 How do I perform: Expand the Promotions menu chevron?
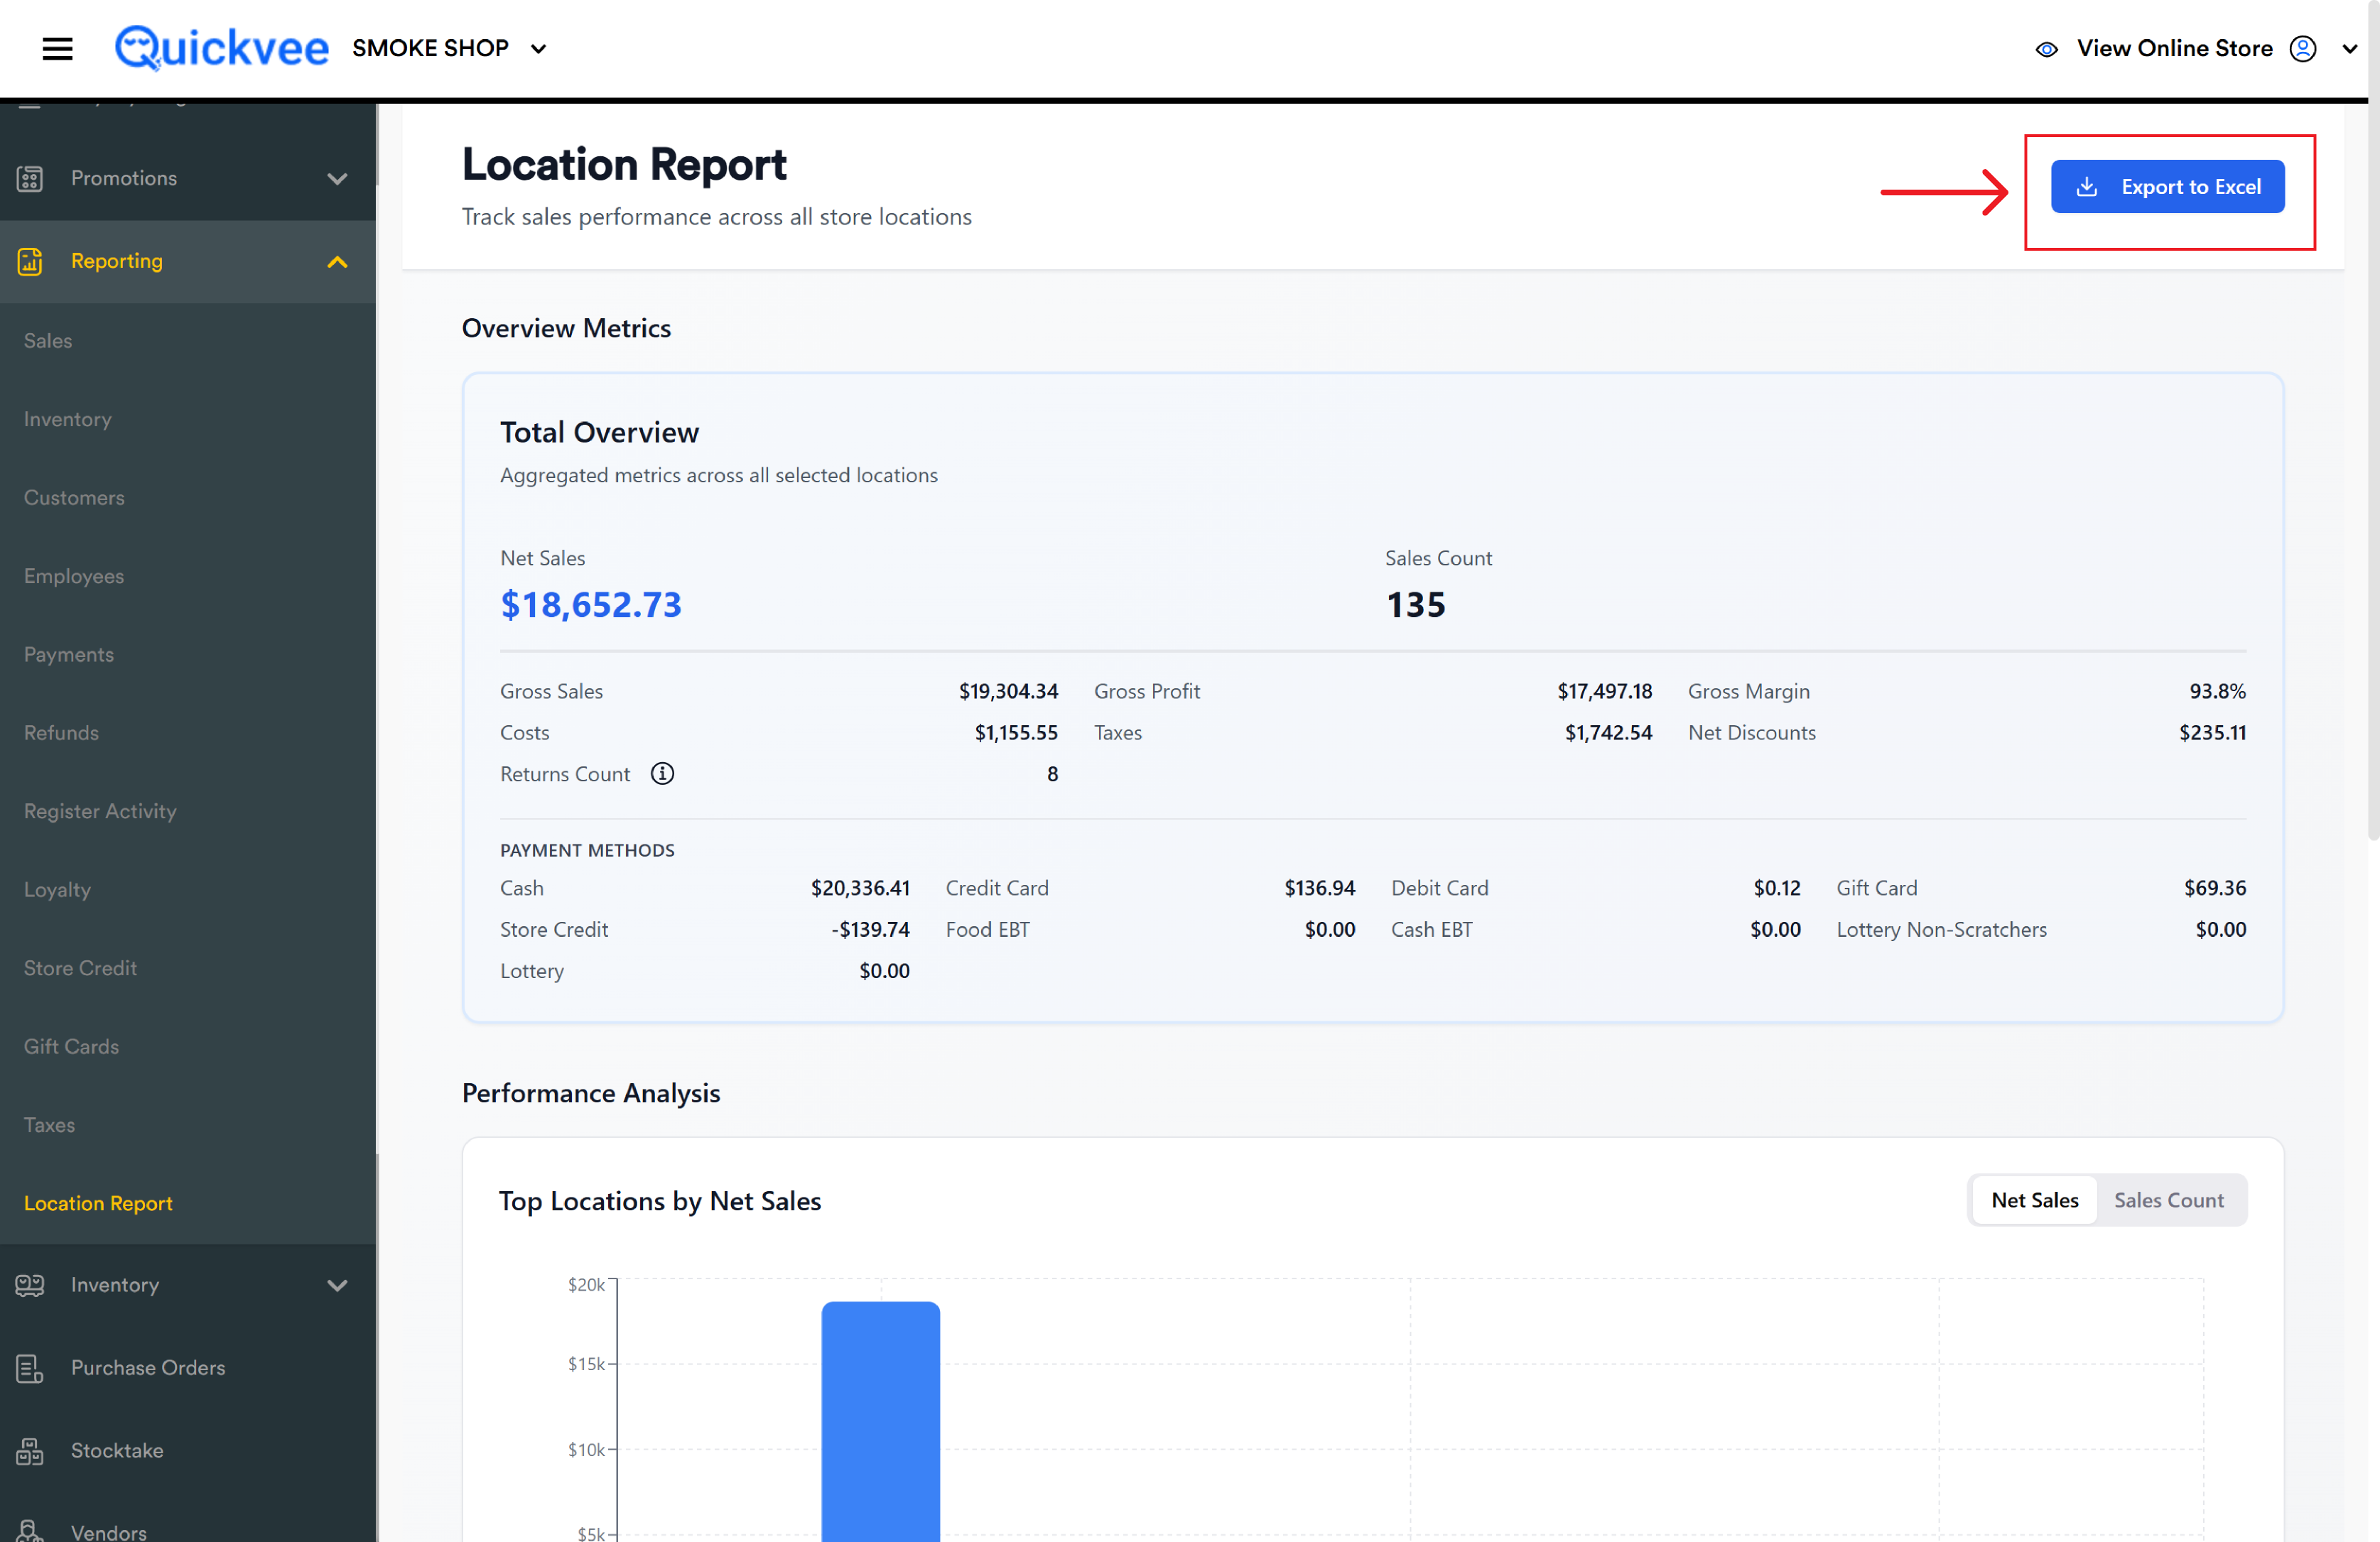[x=337, y=179]
